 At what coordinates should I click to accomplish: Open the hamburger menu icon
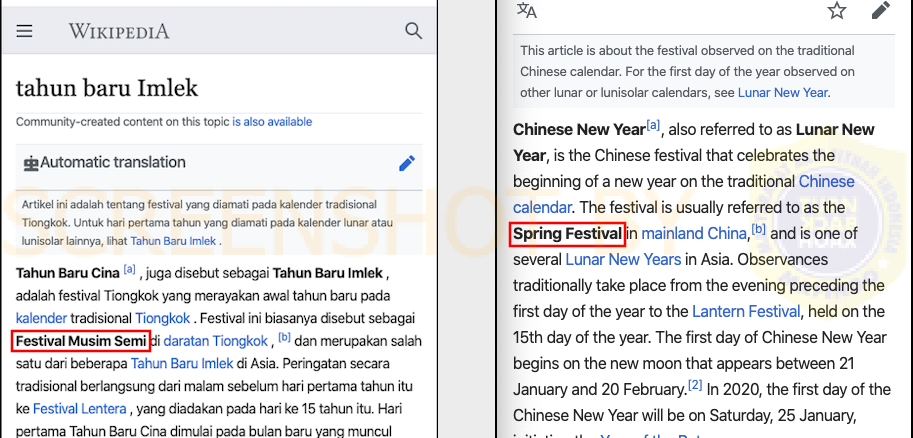24,31
